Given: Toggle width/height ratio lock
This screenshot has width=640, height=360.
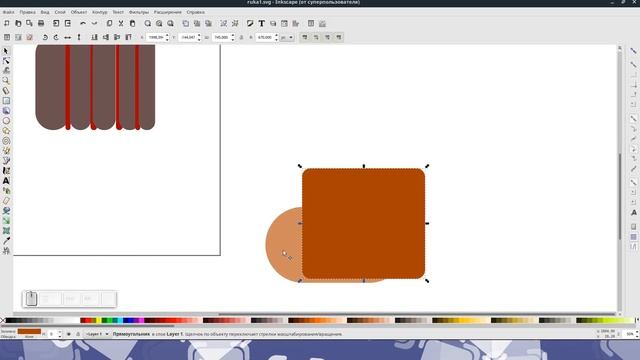Looking at the screenshot, I should point(241,37).
